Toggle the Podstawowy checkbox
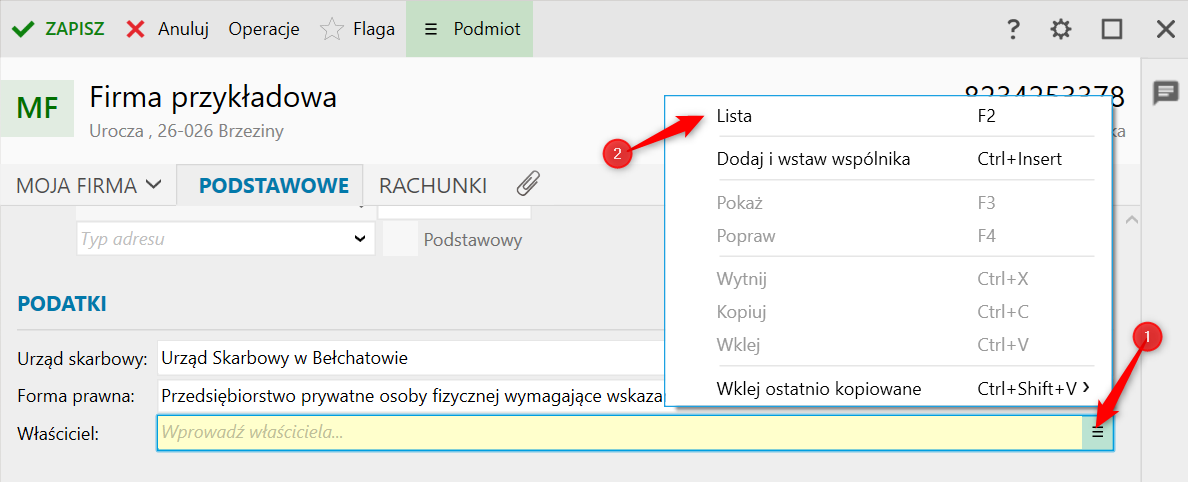Image resolution: width=1188 pixels, height=482 pixels. 400,240
